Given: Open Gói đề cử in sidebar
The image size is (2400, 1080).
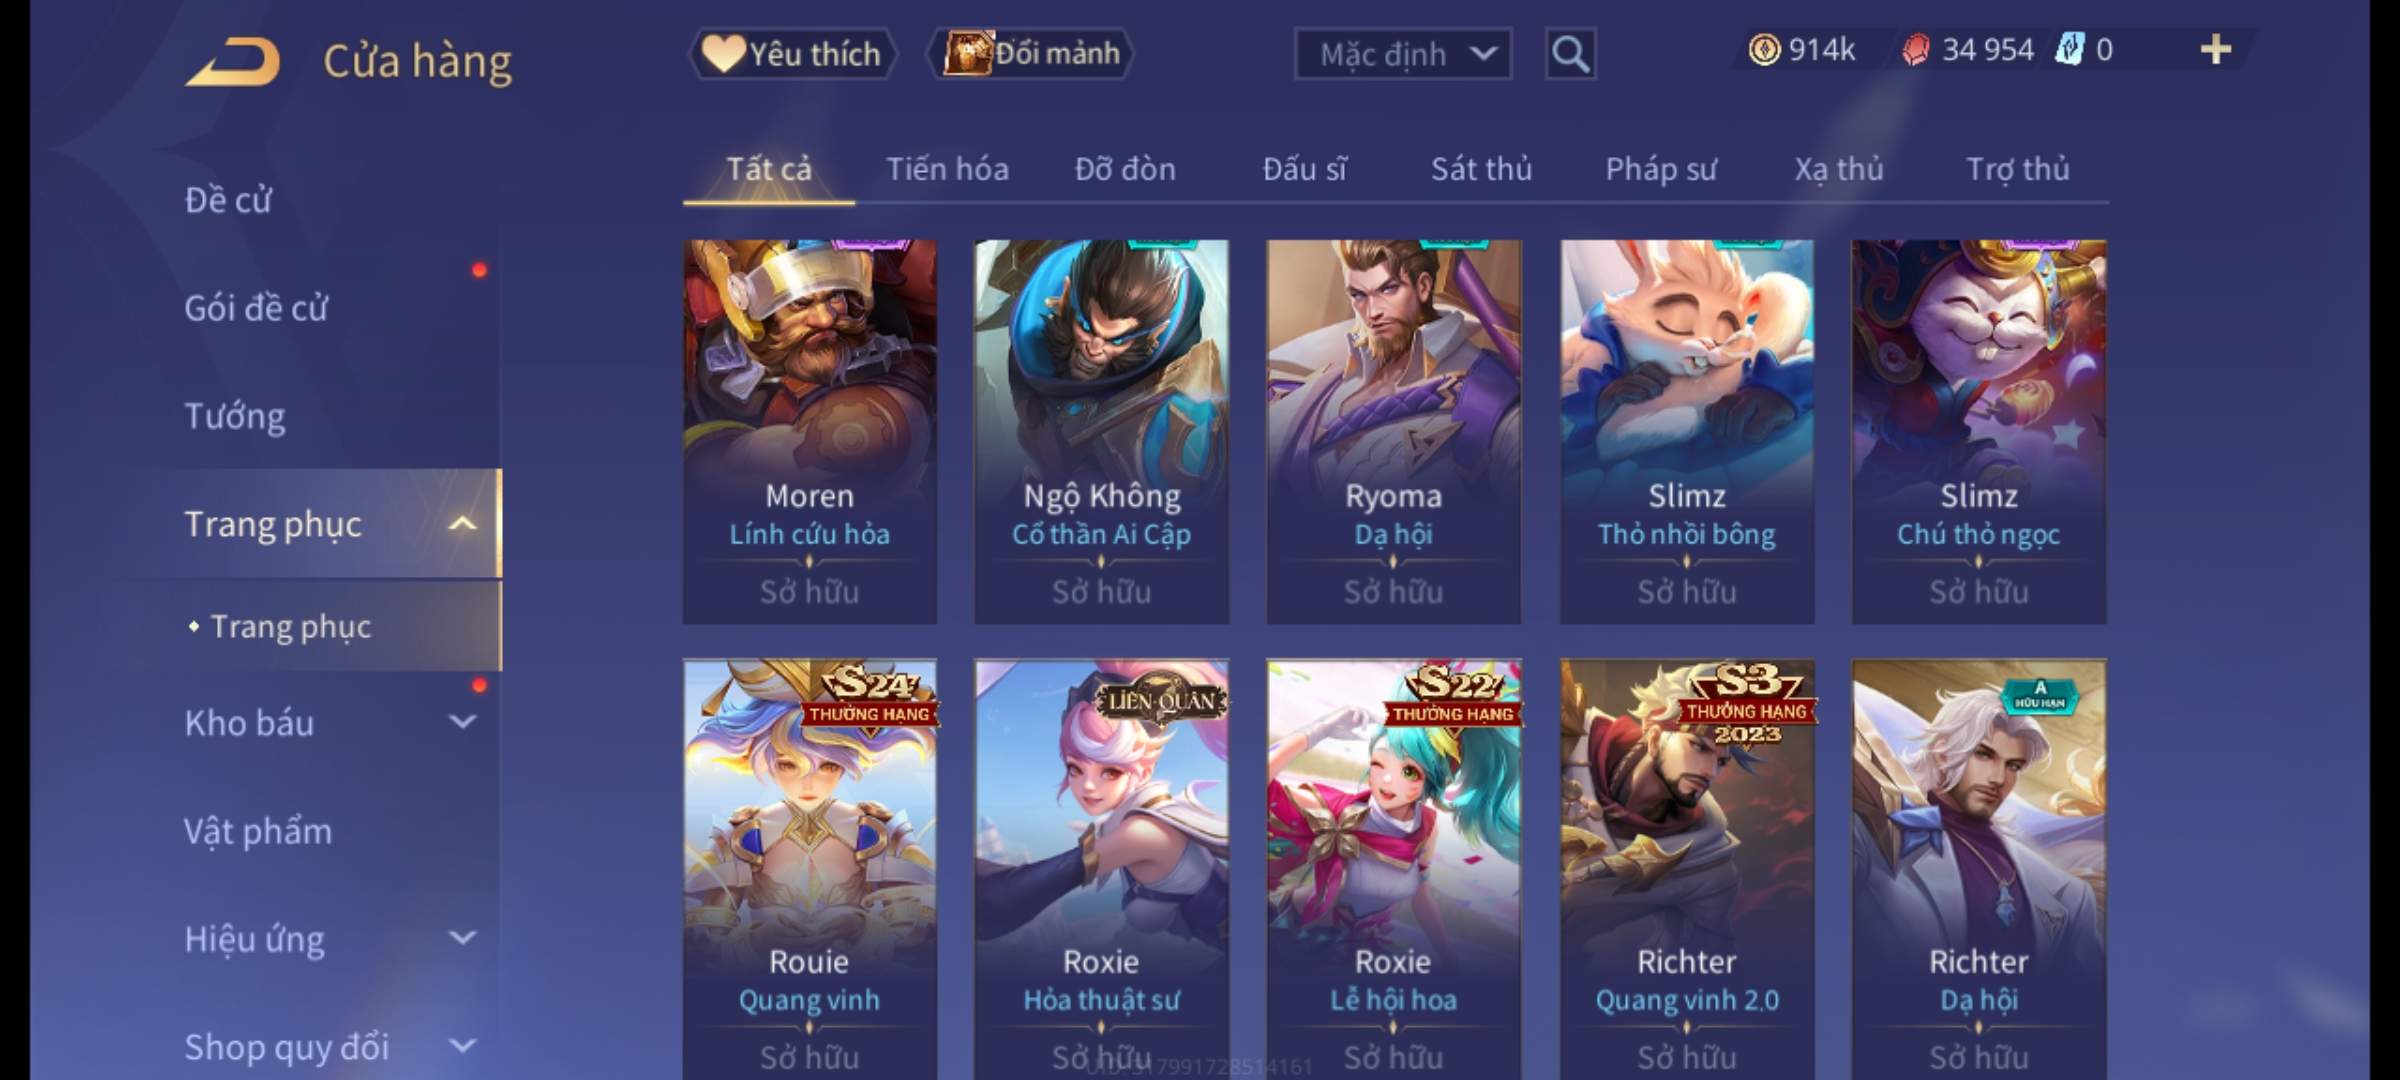Looking at the screenshot, I should [256, 308].
